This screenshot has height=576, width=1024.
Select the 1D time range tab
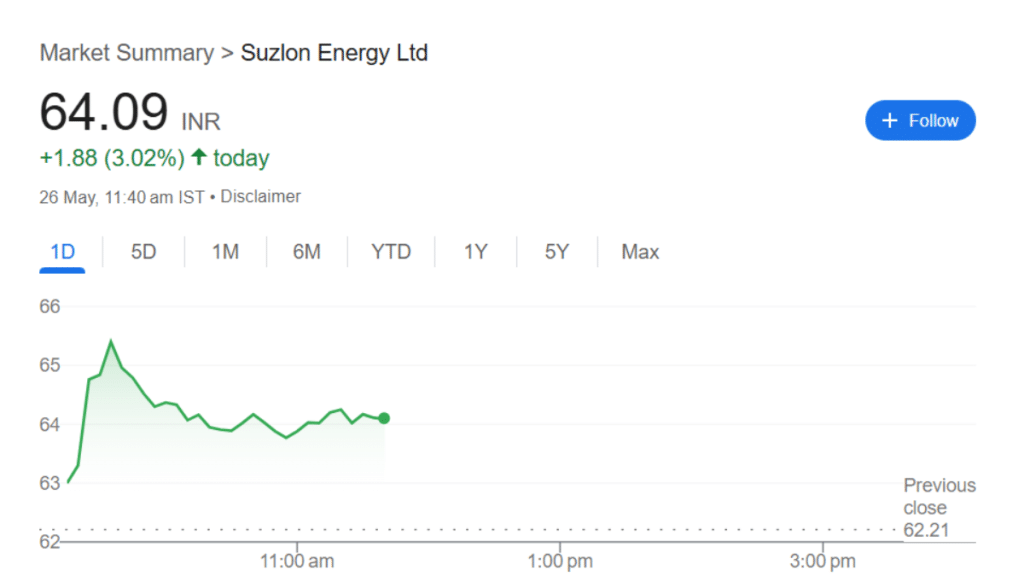(63, 251)
